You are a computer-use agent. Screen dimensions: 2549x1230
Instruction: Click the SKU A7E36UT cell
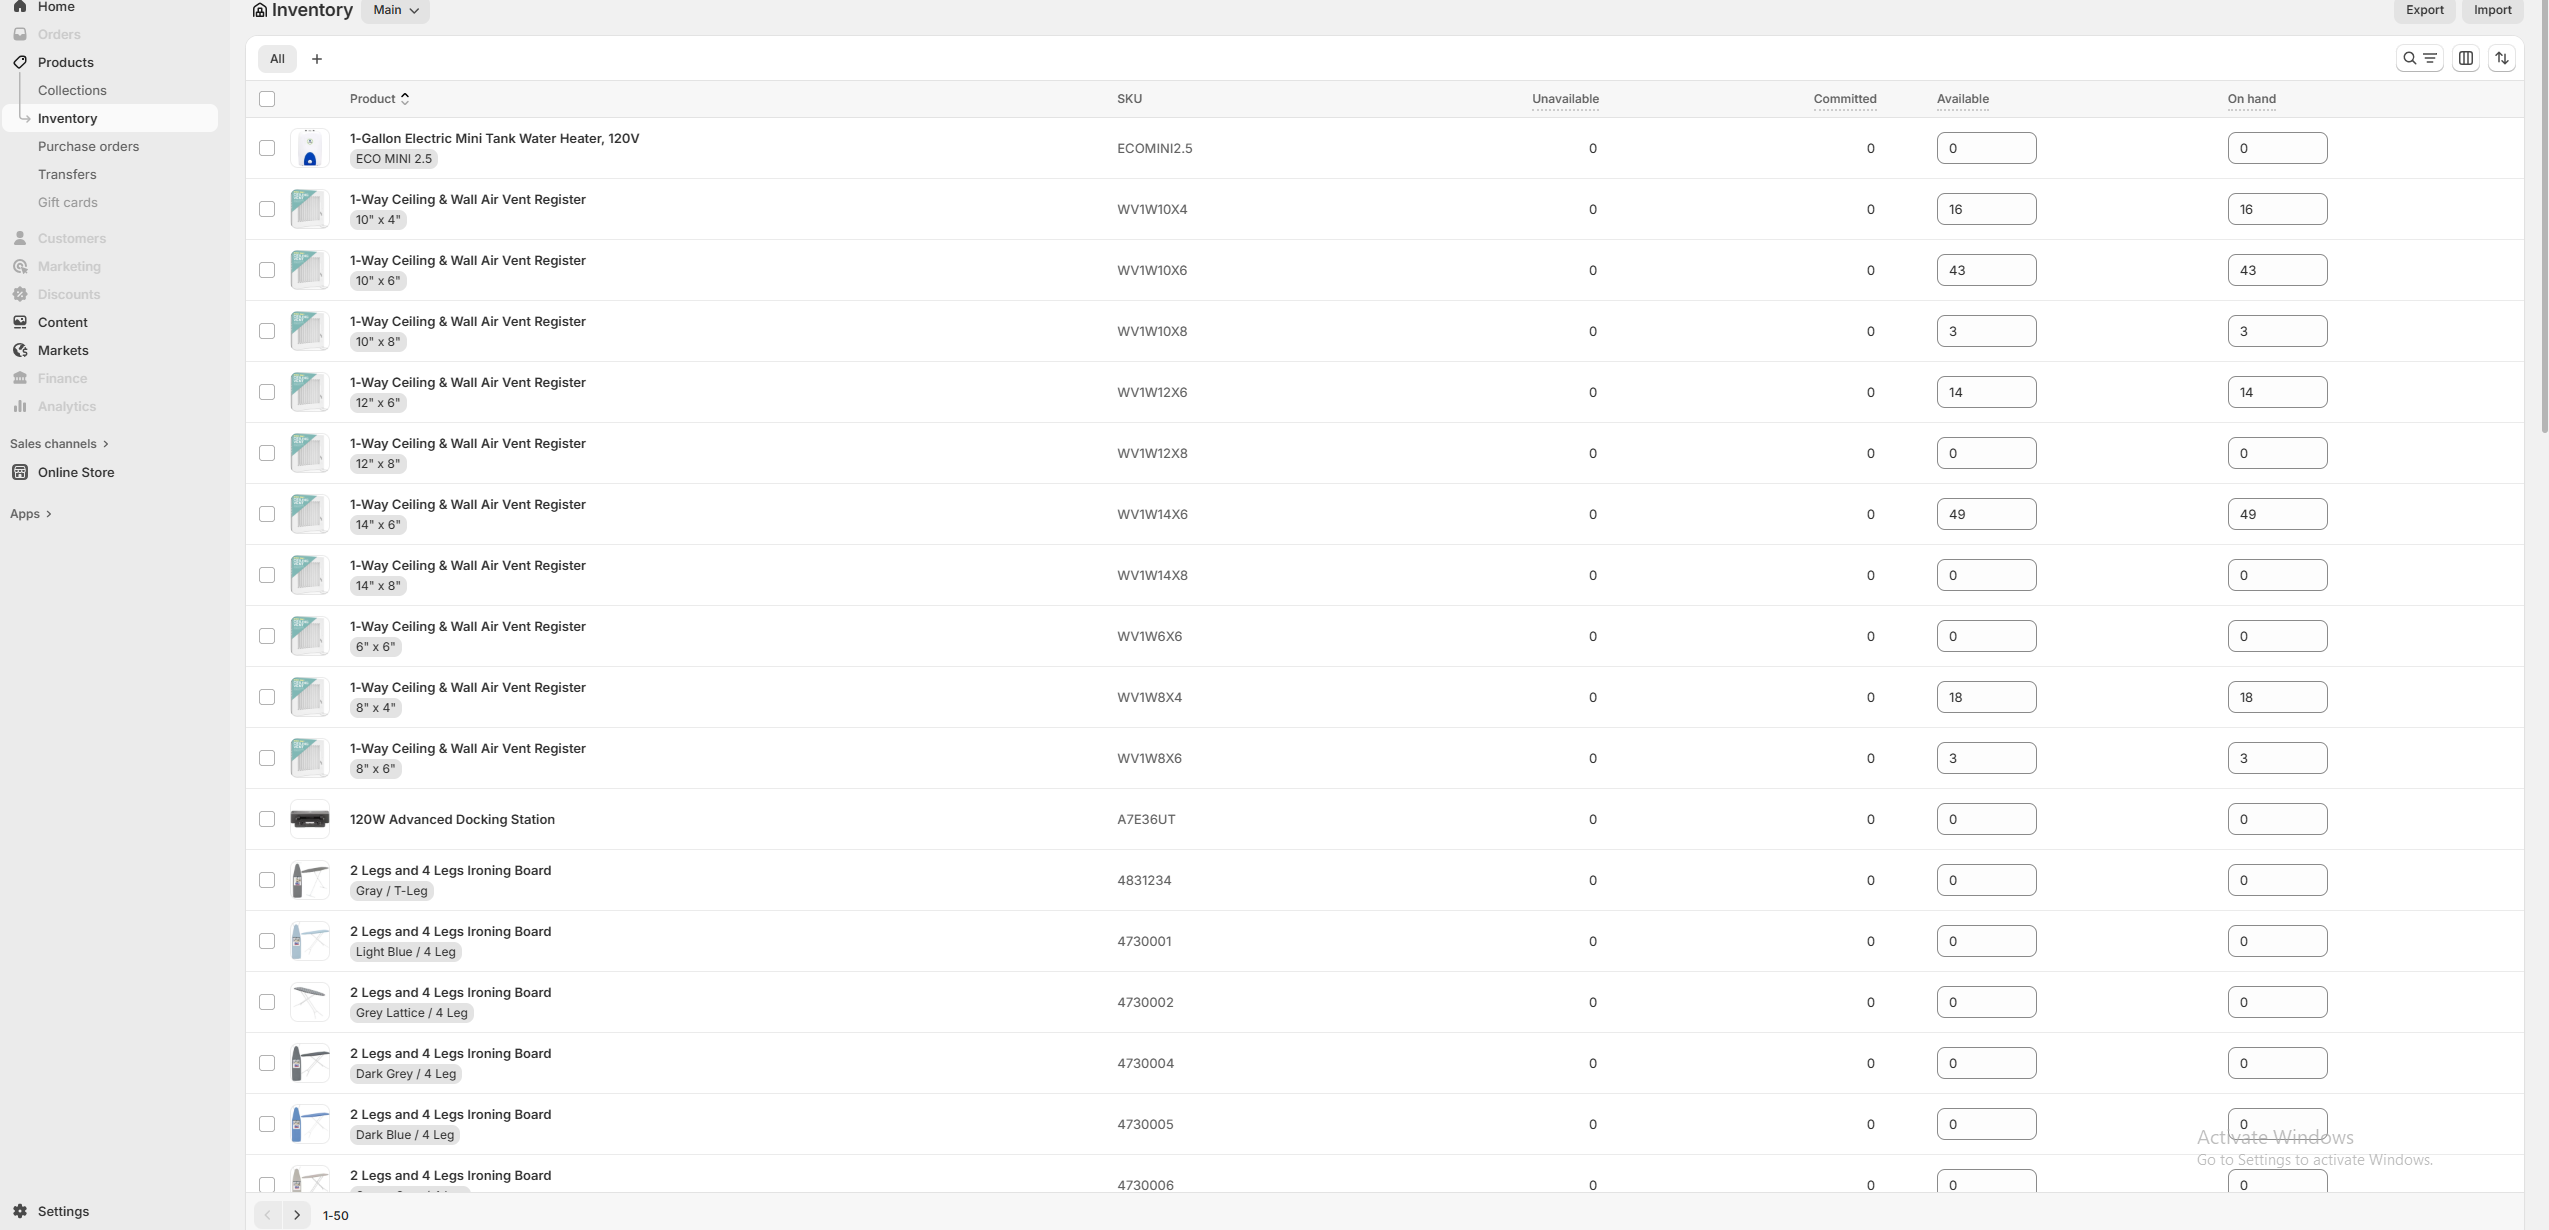1146,819
